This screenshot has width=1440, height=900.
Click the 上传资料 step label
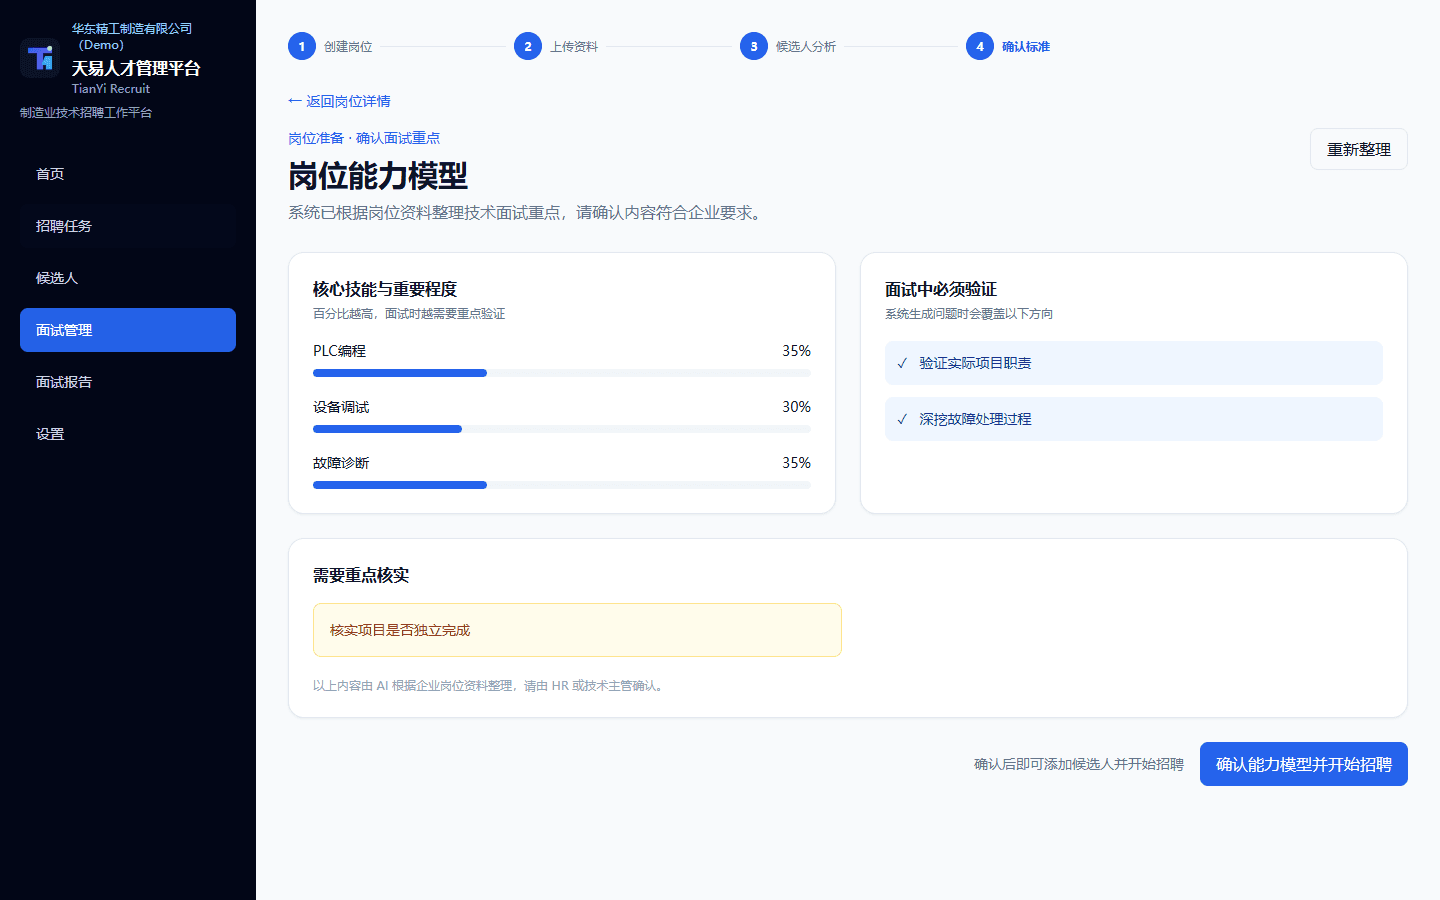click(x=574, y=47)
